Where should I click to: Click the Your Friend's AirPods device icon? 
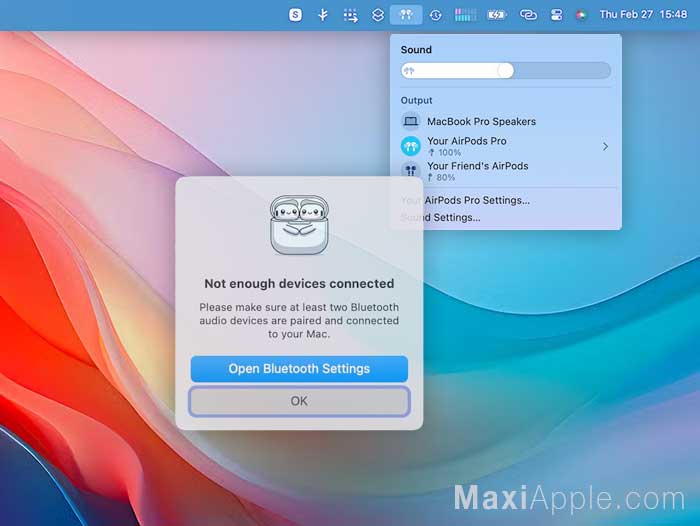pyautogui.click(x=411, y=170)
